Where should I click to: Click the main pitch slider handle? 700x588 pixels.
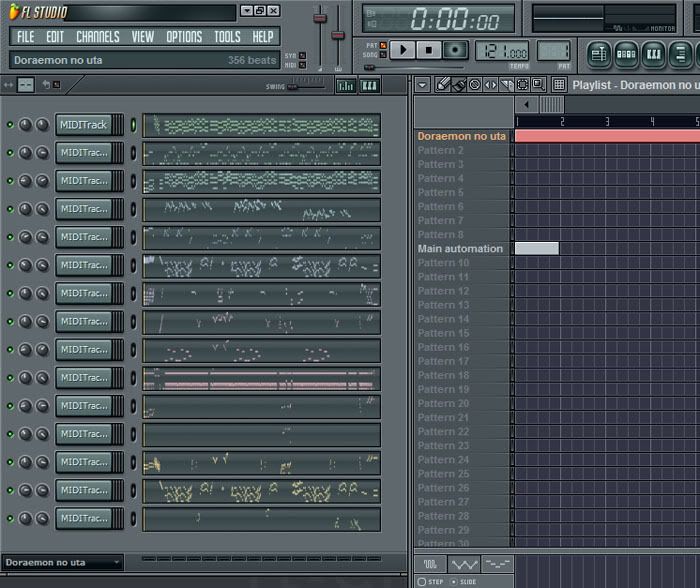coord(338,35)
